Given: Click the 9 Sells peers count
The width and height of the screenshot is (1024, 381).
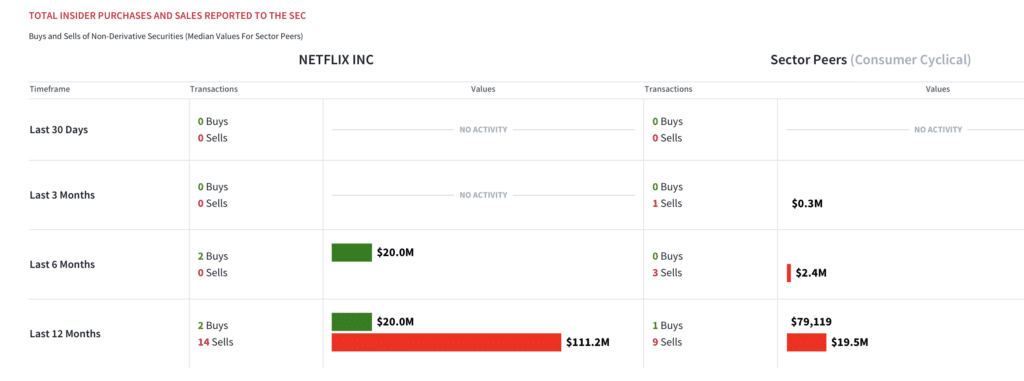Looking at the screenshot, I should point(667,342).
